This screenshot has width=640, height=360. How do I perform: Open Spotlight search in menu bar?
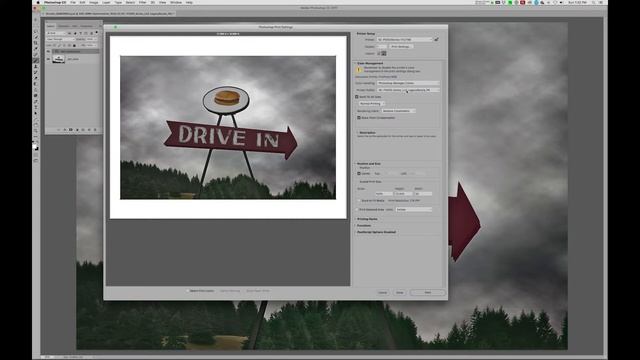pyautogui.click(x=593, y=2)
